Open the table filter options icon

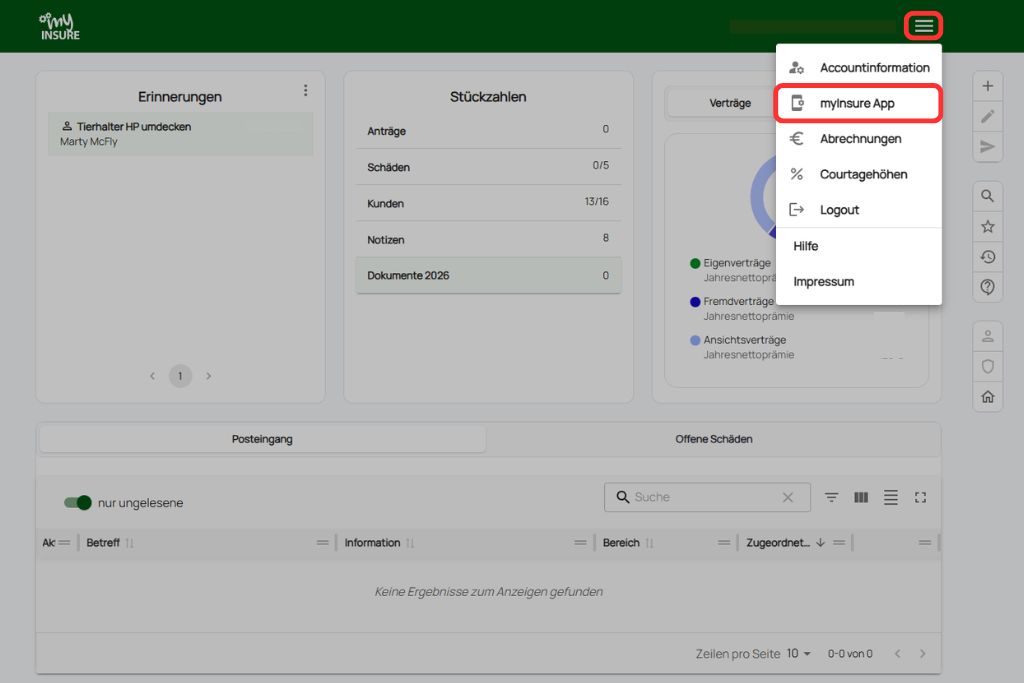(831, 497)
